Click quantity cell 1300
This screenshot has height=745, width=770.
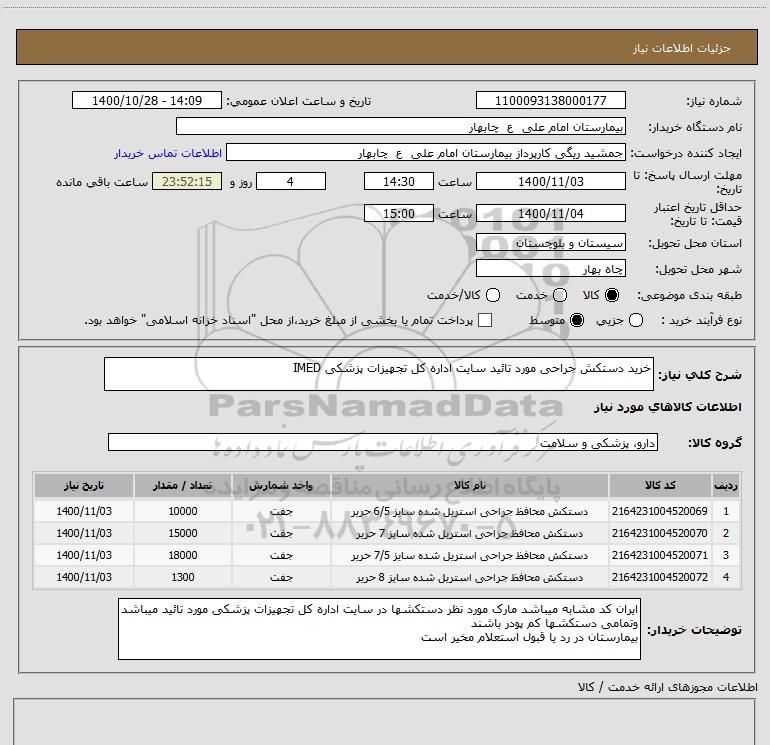pyautogui.click(x=183, y=578)
